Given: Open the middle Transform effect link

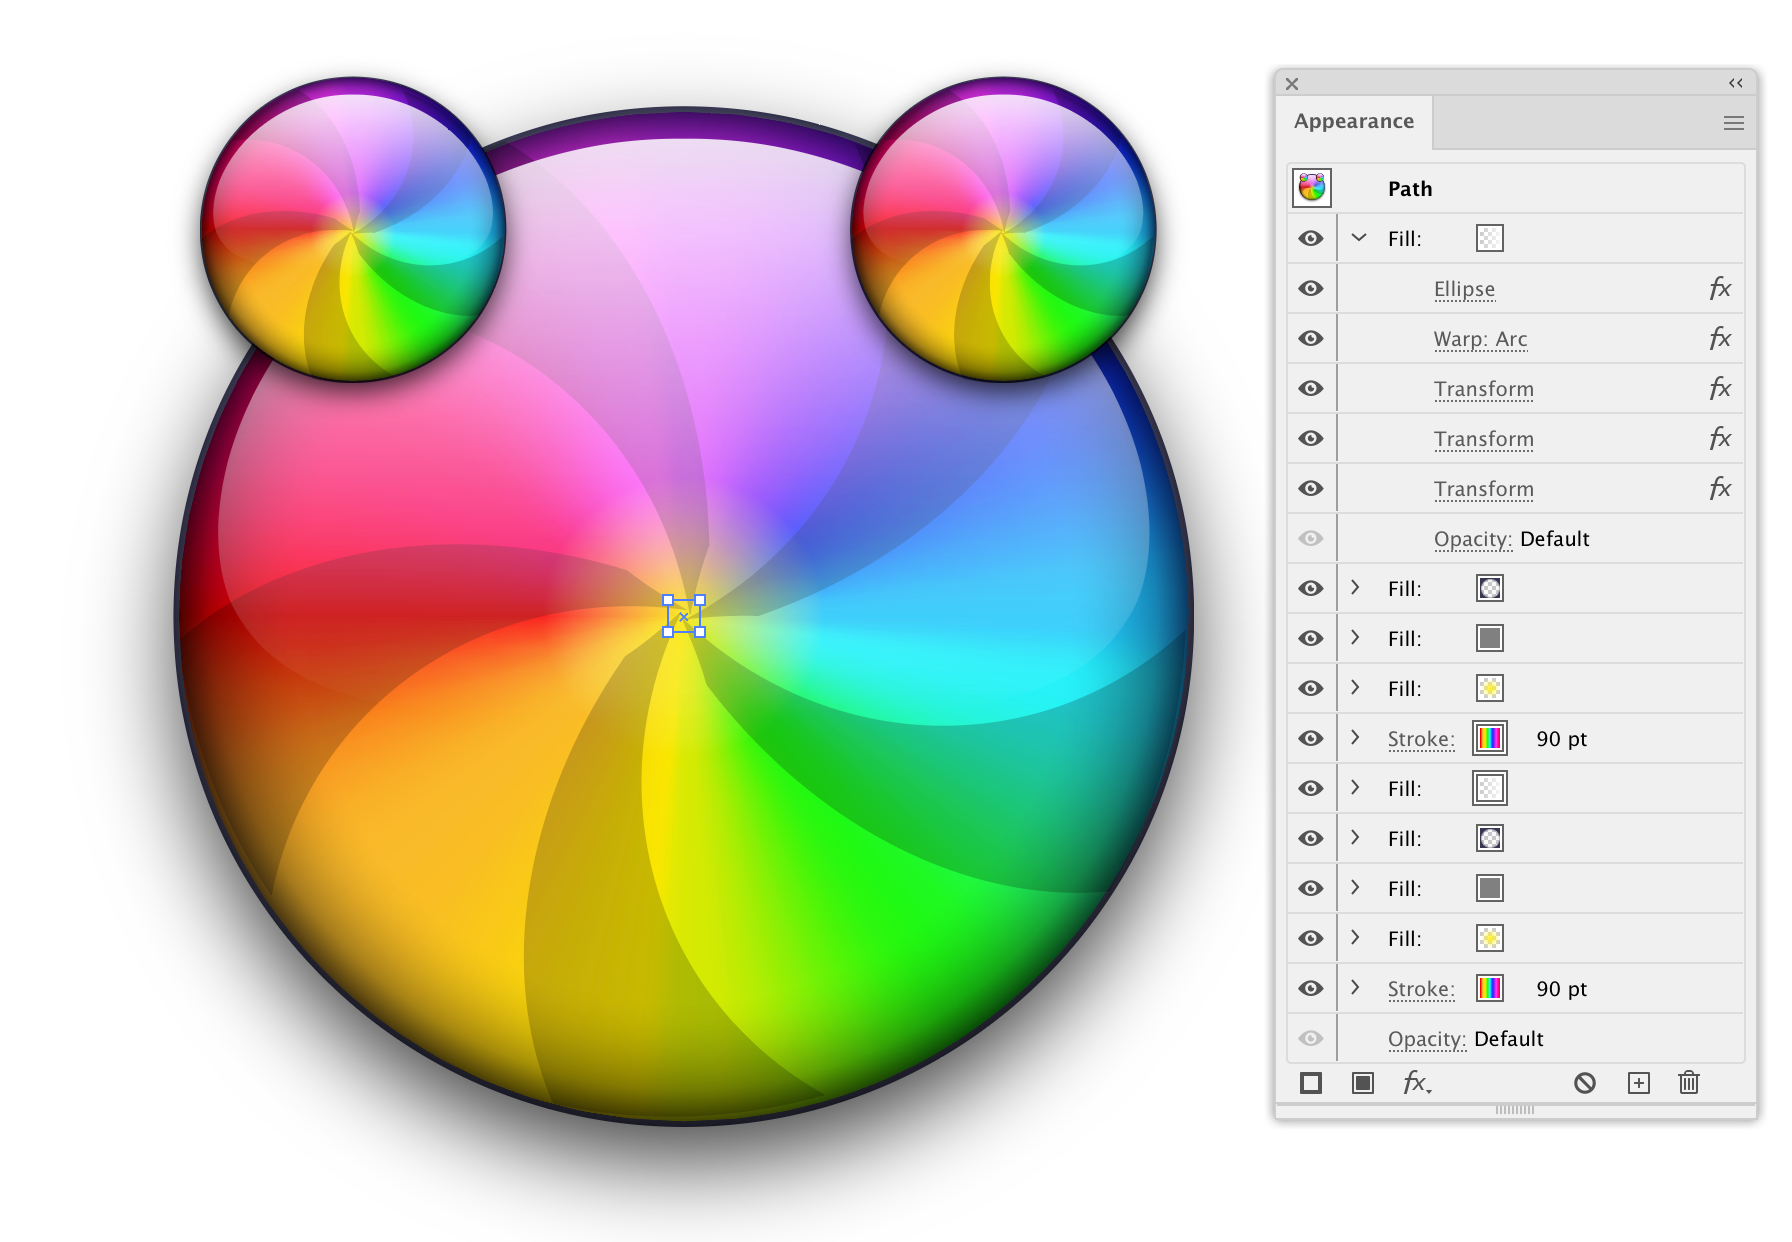Looking at the screenshot, I should click(1483, 439).
